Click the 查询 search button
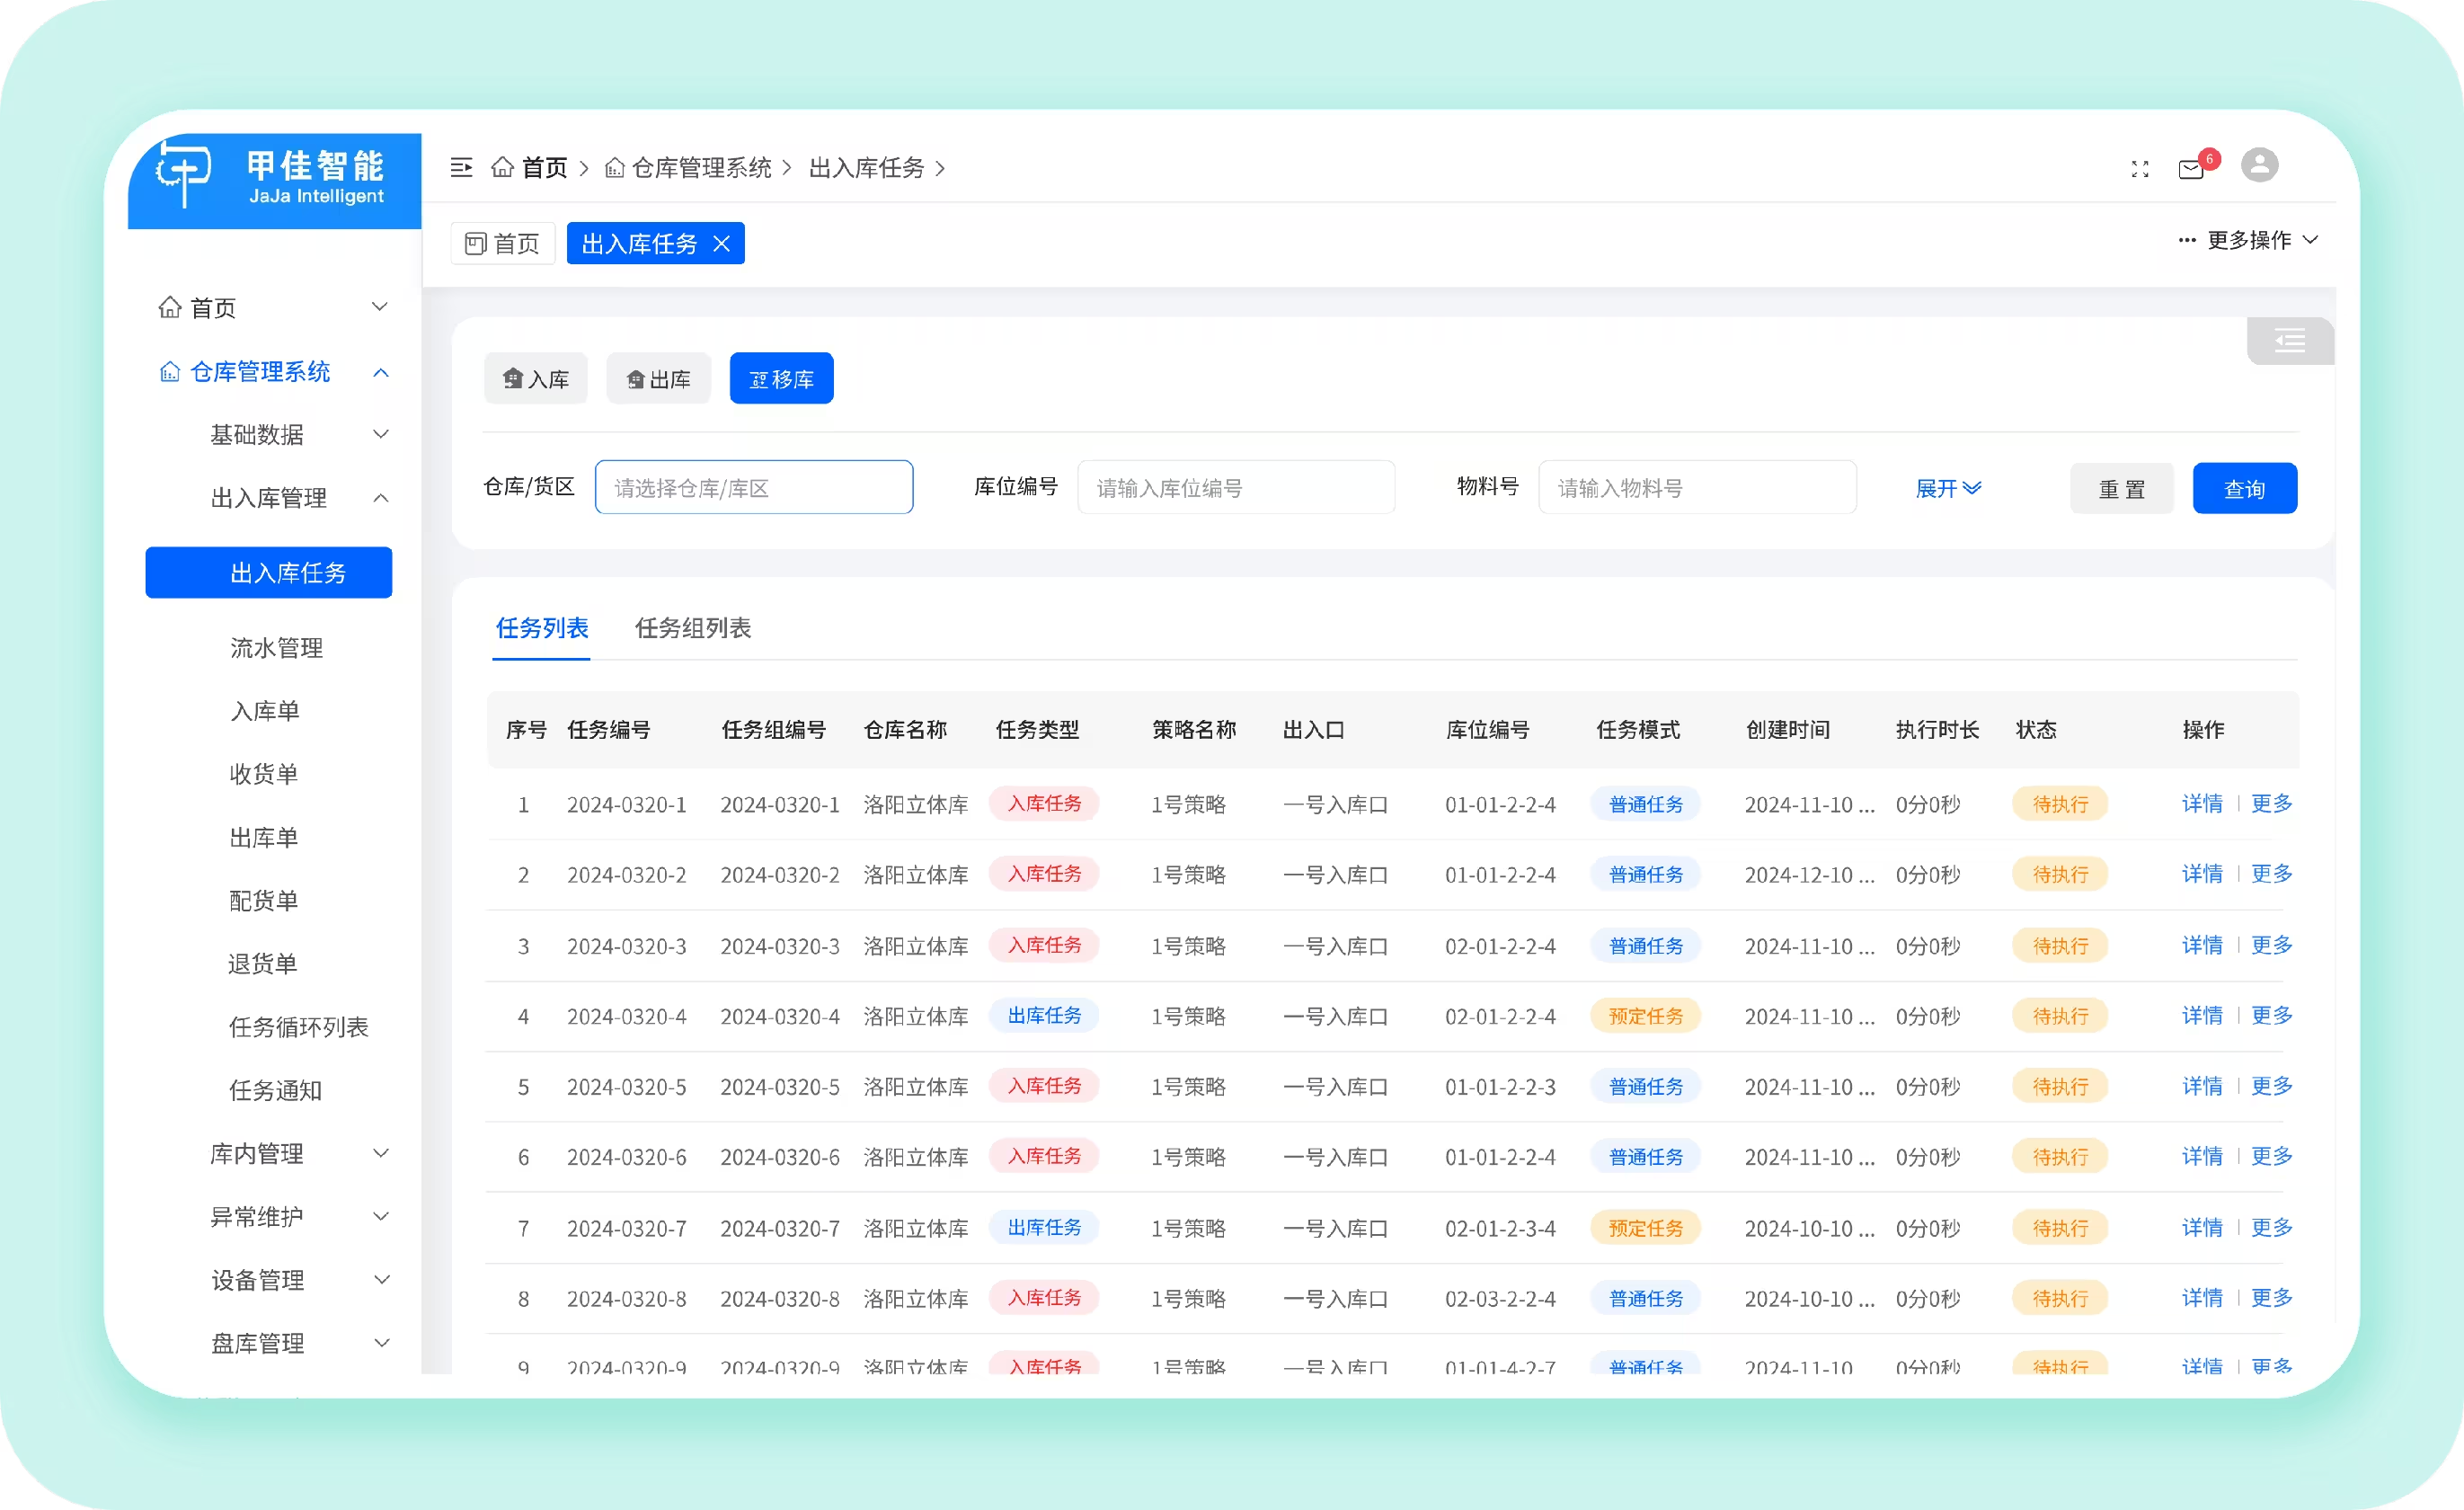The image size is (2464, 1510). [x=2244, y=489]
